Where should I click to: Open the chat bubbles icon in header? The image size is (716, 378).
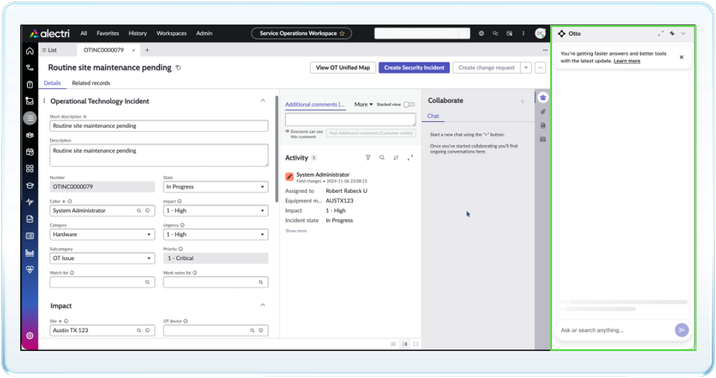(x=495, y=33)
